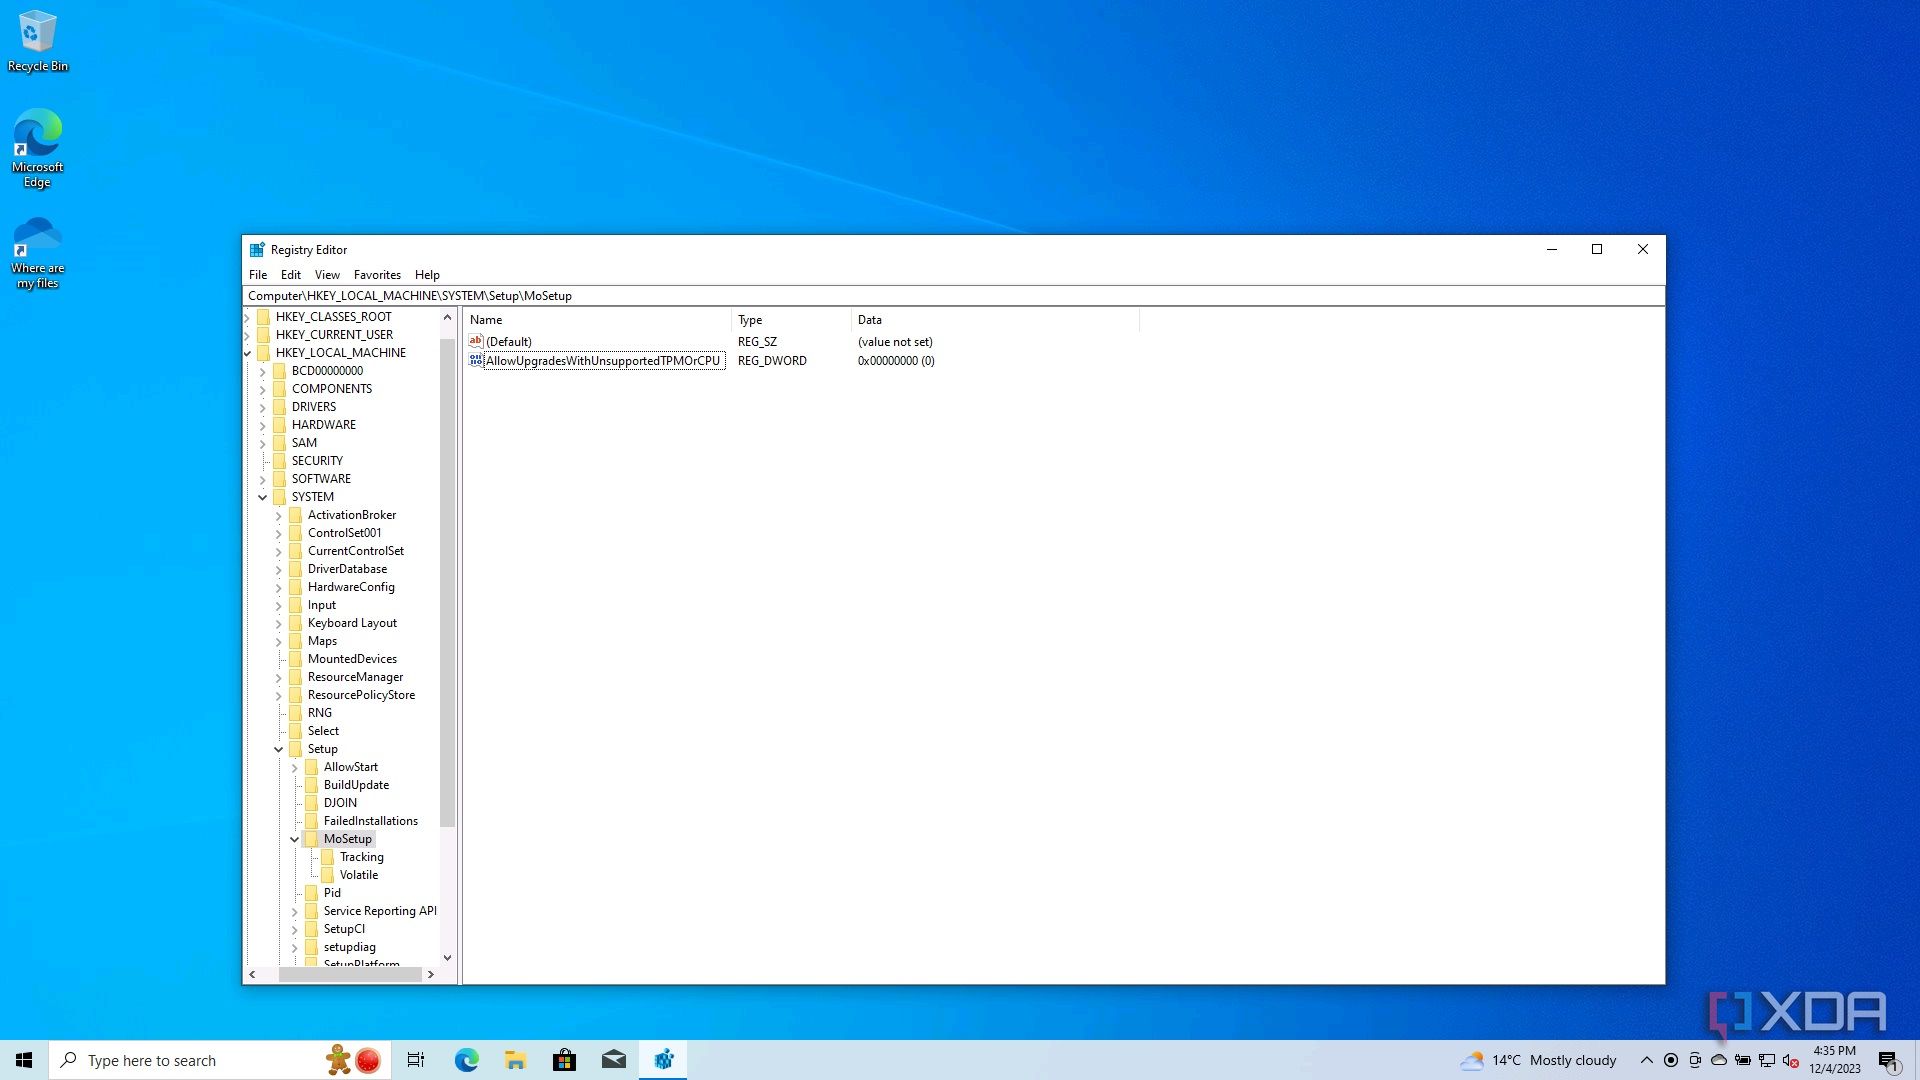Viewport: 1920px width, 1080px height.
Task: Launch Microsoft Edge from the taskbar
Action: 465,1060
